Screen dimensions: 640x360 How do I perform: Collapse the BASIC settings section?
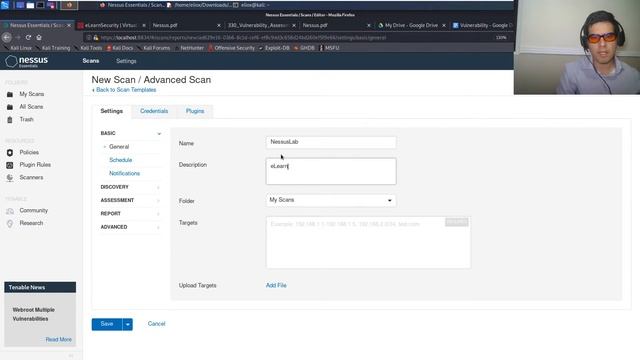point(131,133)
